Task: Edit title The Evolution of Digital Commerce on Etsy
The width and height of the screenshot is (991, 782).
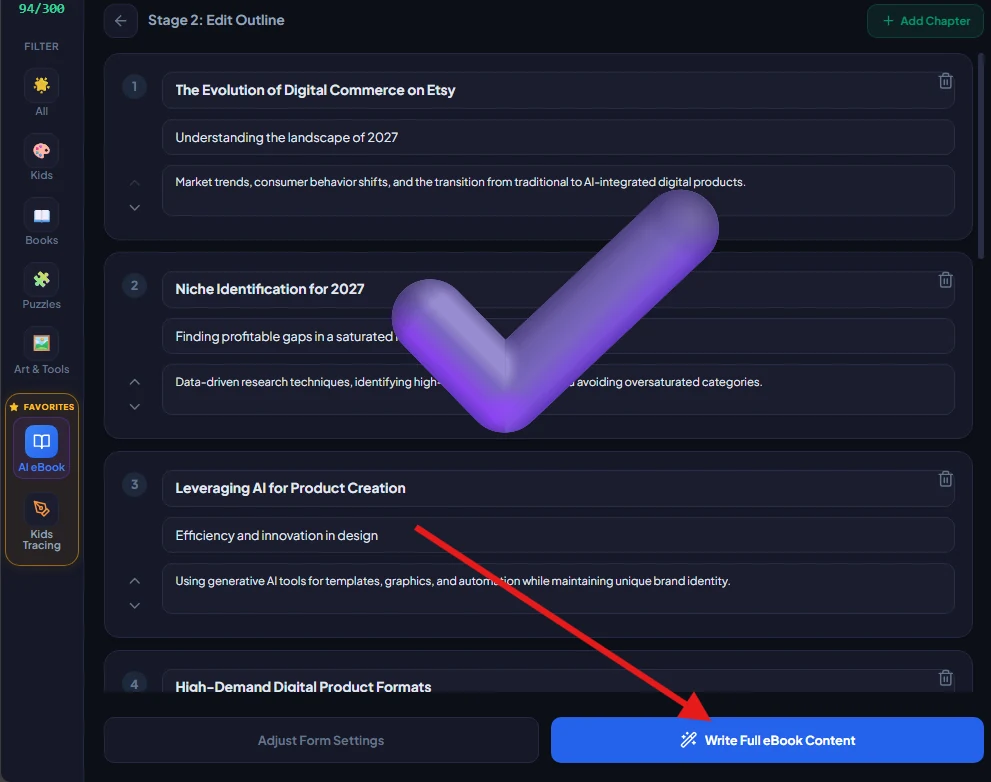Action: point(558,90)
